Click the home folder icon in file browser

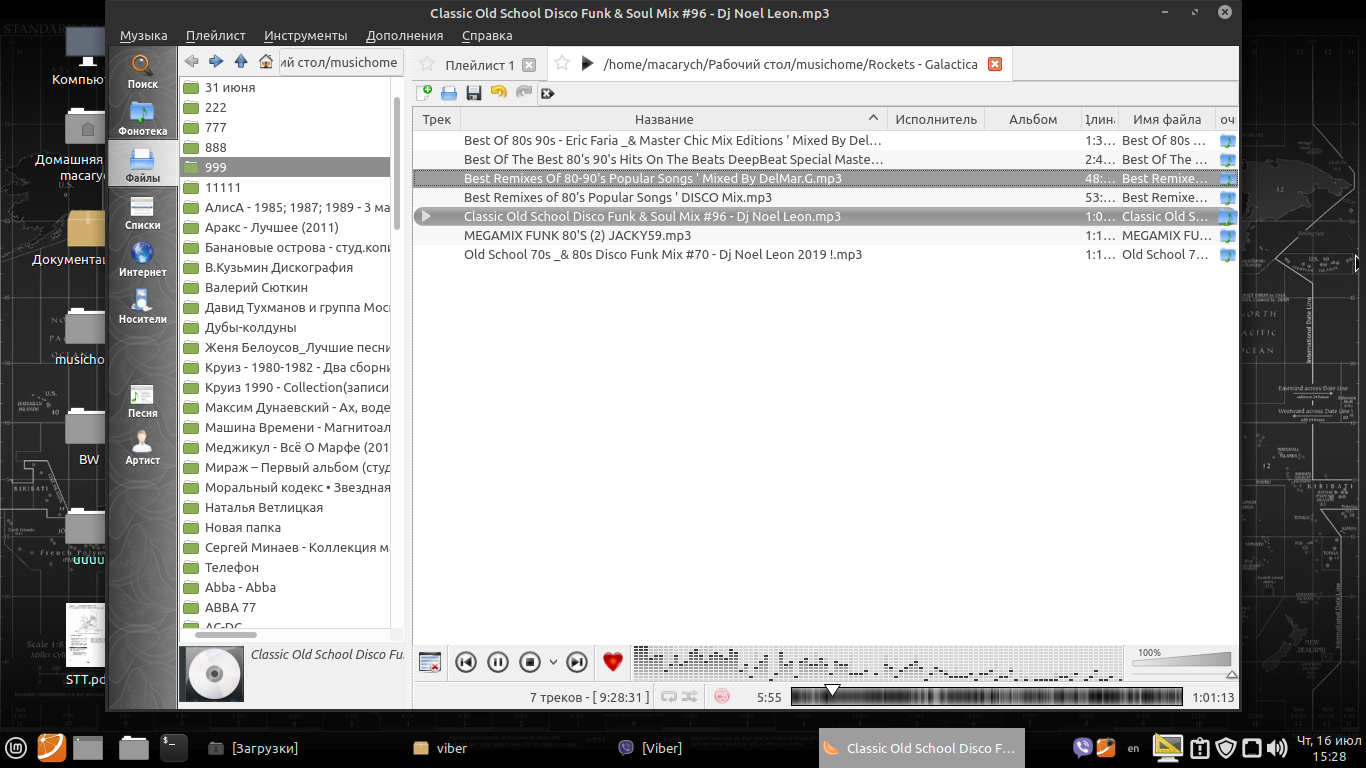[x=266, y=62]
